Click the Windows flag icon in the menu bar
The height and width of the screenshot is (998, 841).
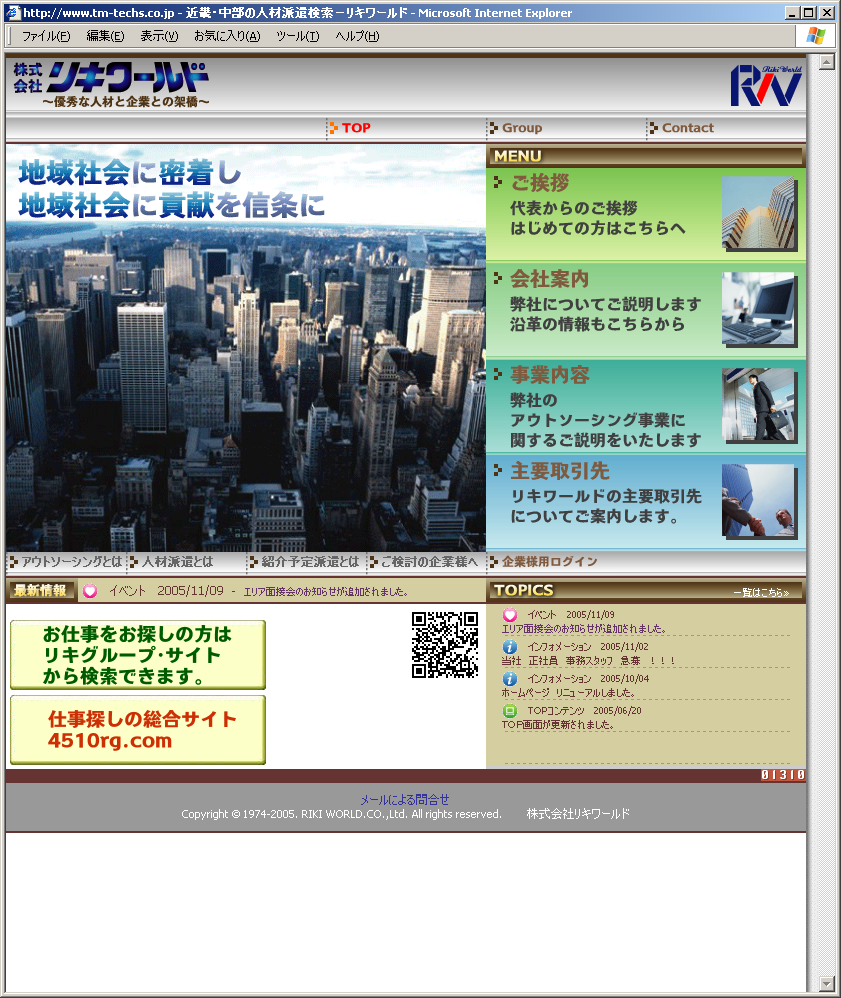coord(815,36)
